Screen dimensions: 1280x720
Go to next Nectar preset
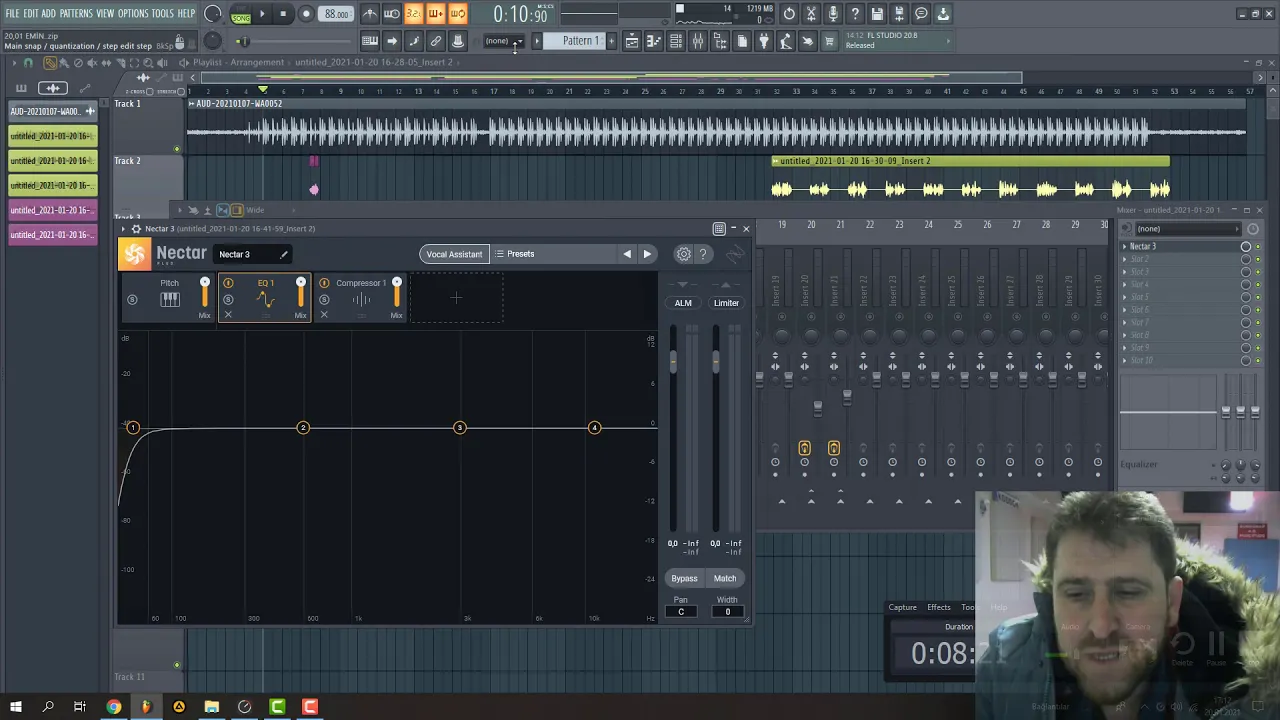(647, 254)
